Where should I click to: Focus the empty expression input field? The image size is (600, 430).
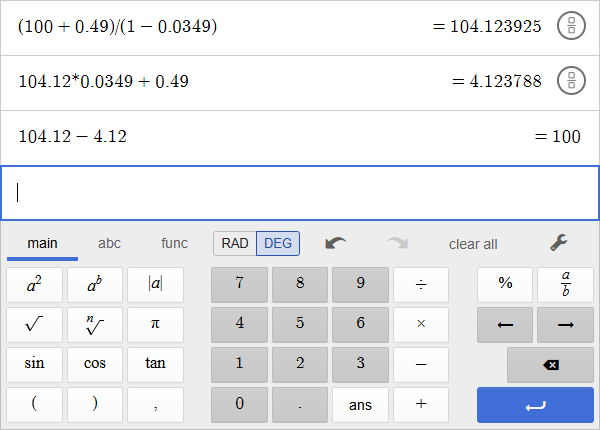pyautogui.click(x=300, y=193)
